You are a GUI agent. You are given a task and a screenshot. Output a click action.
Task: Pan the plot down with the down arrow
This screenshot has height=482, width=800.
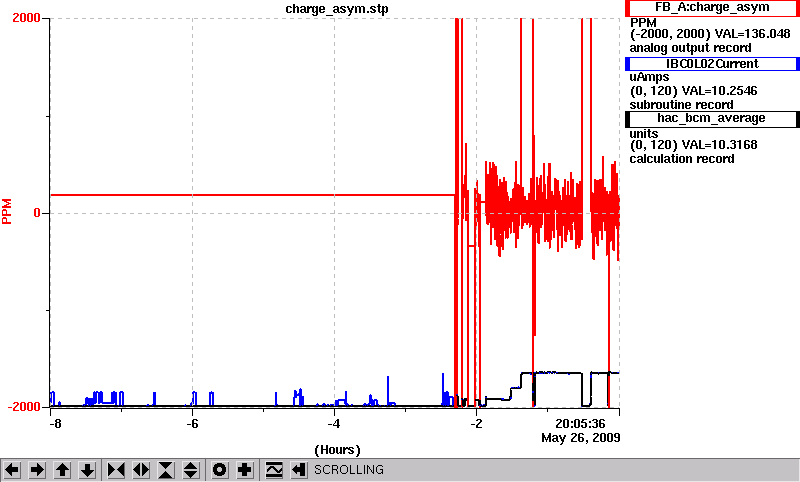coord(88,470)
